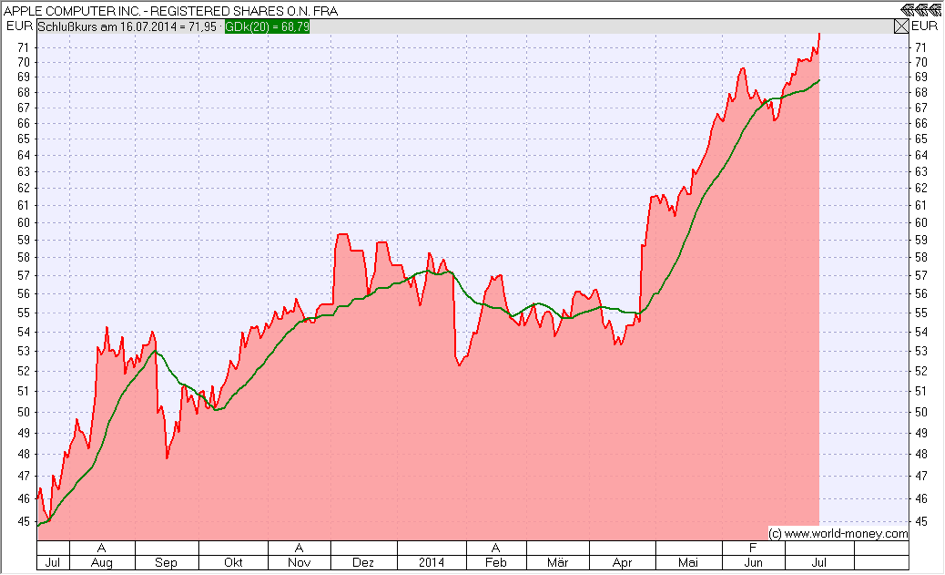
Task: Click the triple arrow logo icon
Action: (920, 10)
